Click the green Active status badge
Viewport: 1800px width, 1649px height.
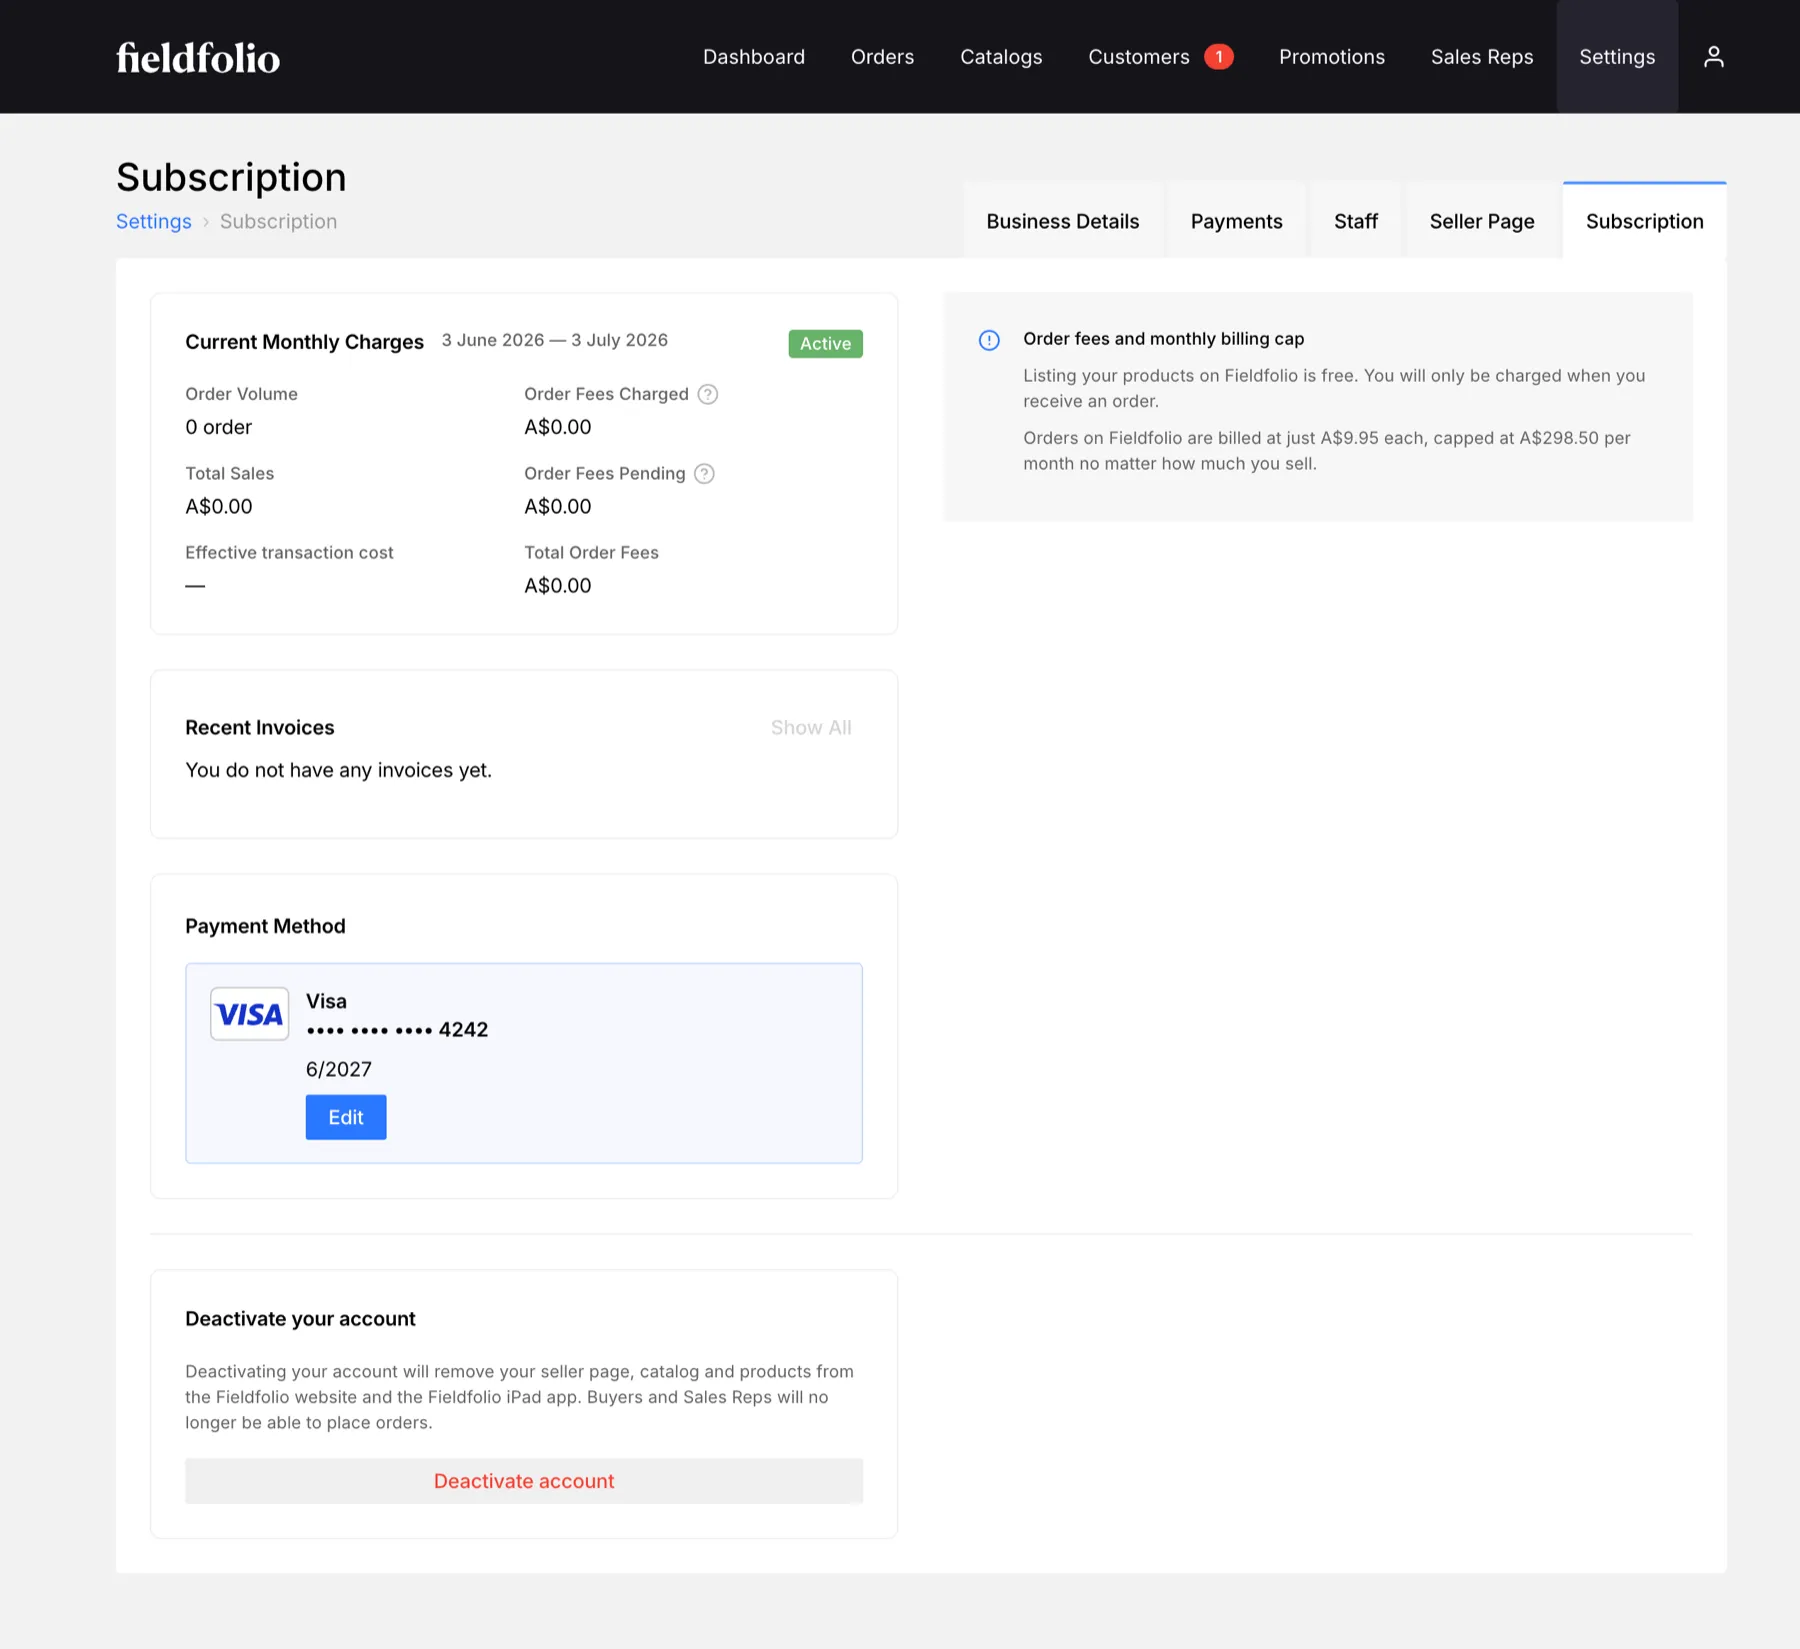point(825,344)
